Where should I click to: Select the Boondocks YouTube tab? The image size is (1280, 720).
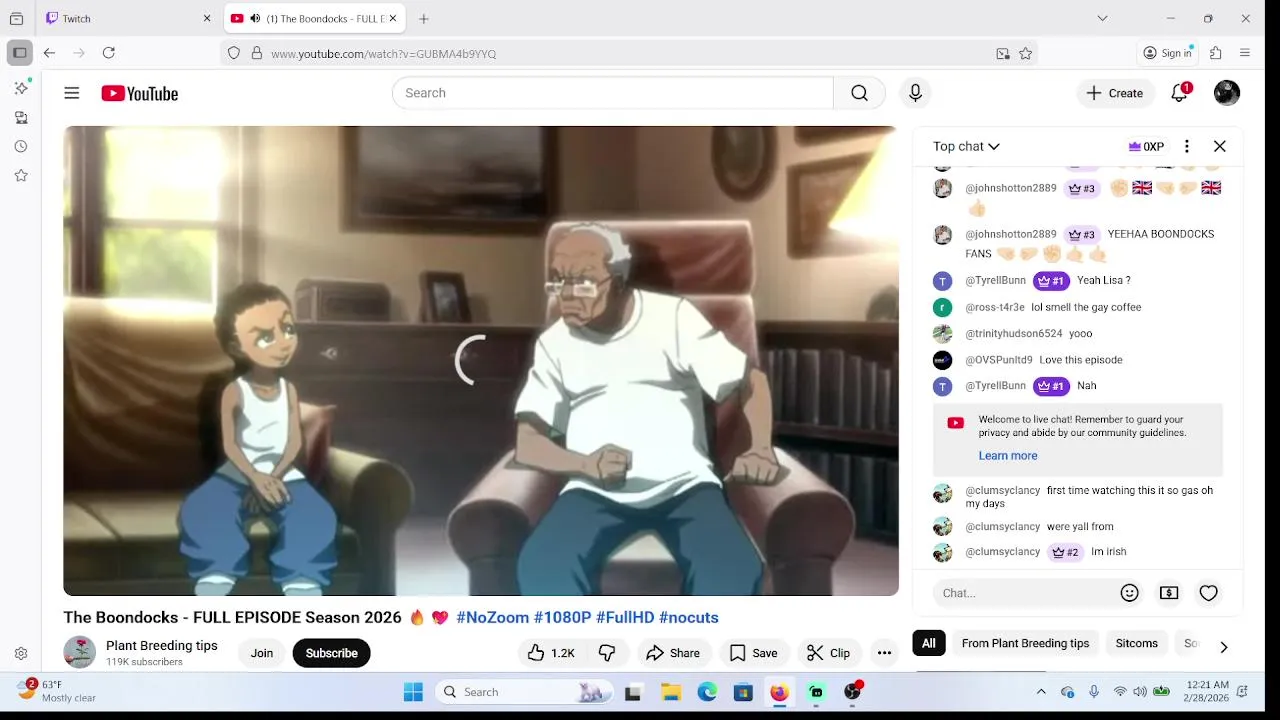coord(314,19)
